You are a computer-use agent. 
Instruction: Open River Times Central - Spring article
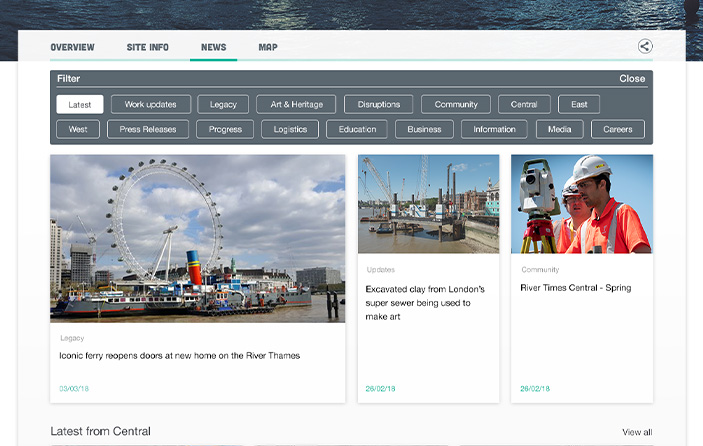(575, 288)
